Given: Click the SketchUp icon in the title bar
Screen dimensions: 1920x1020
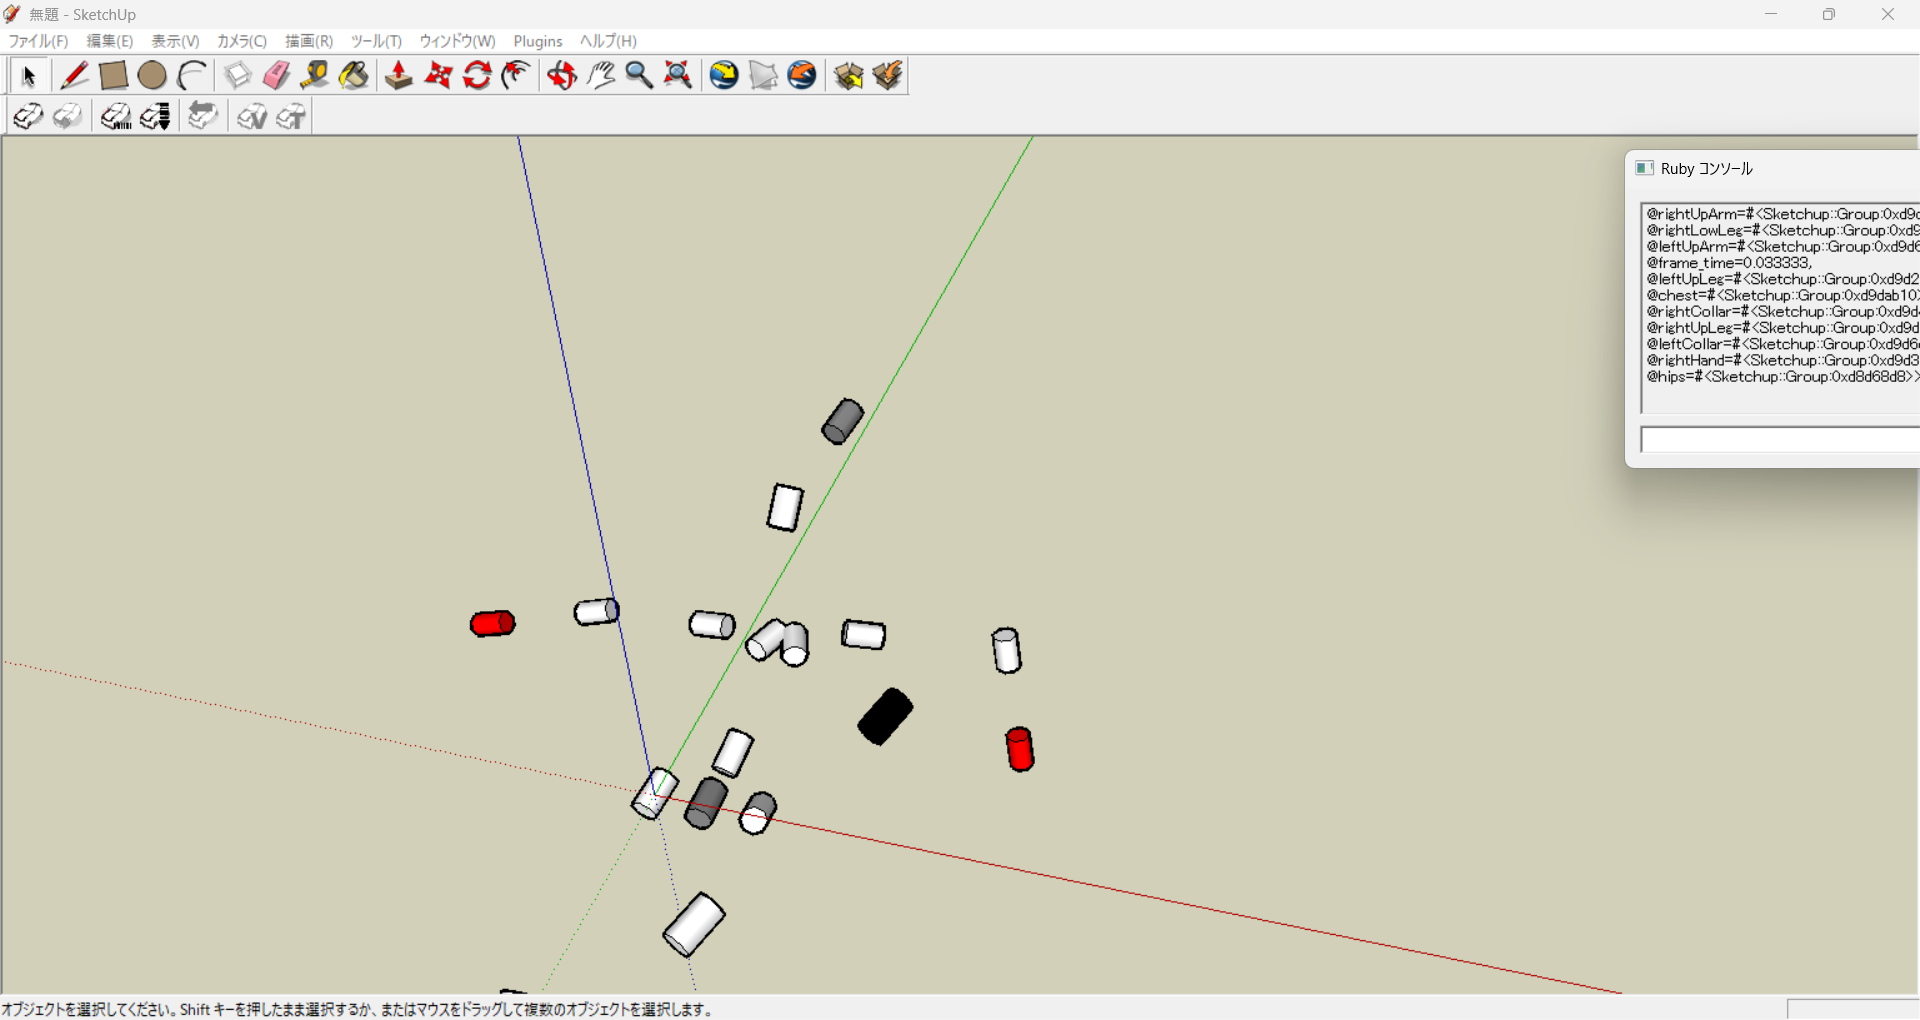Looking at the screenshot, I should point(12,14).
